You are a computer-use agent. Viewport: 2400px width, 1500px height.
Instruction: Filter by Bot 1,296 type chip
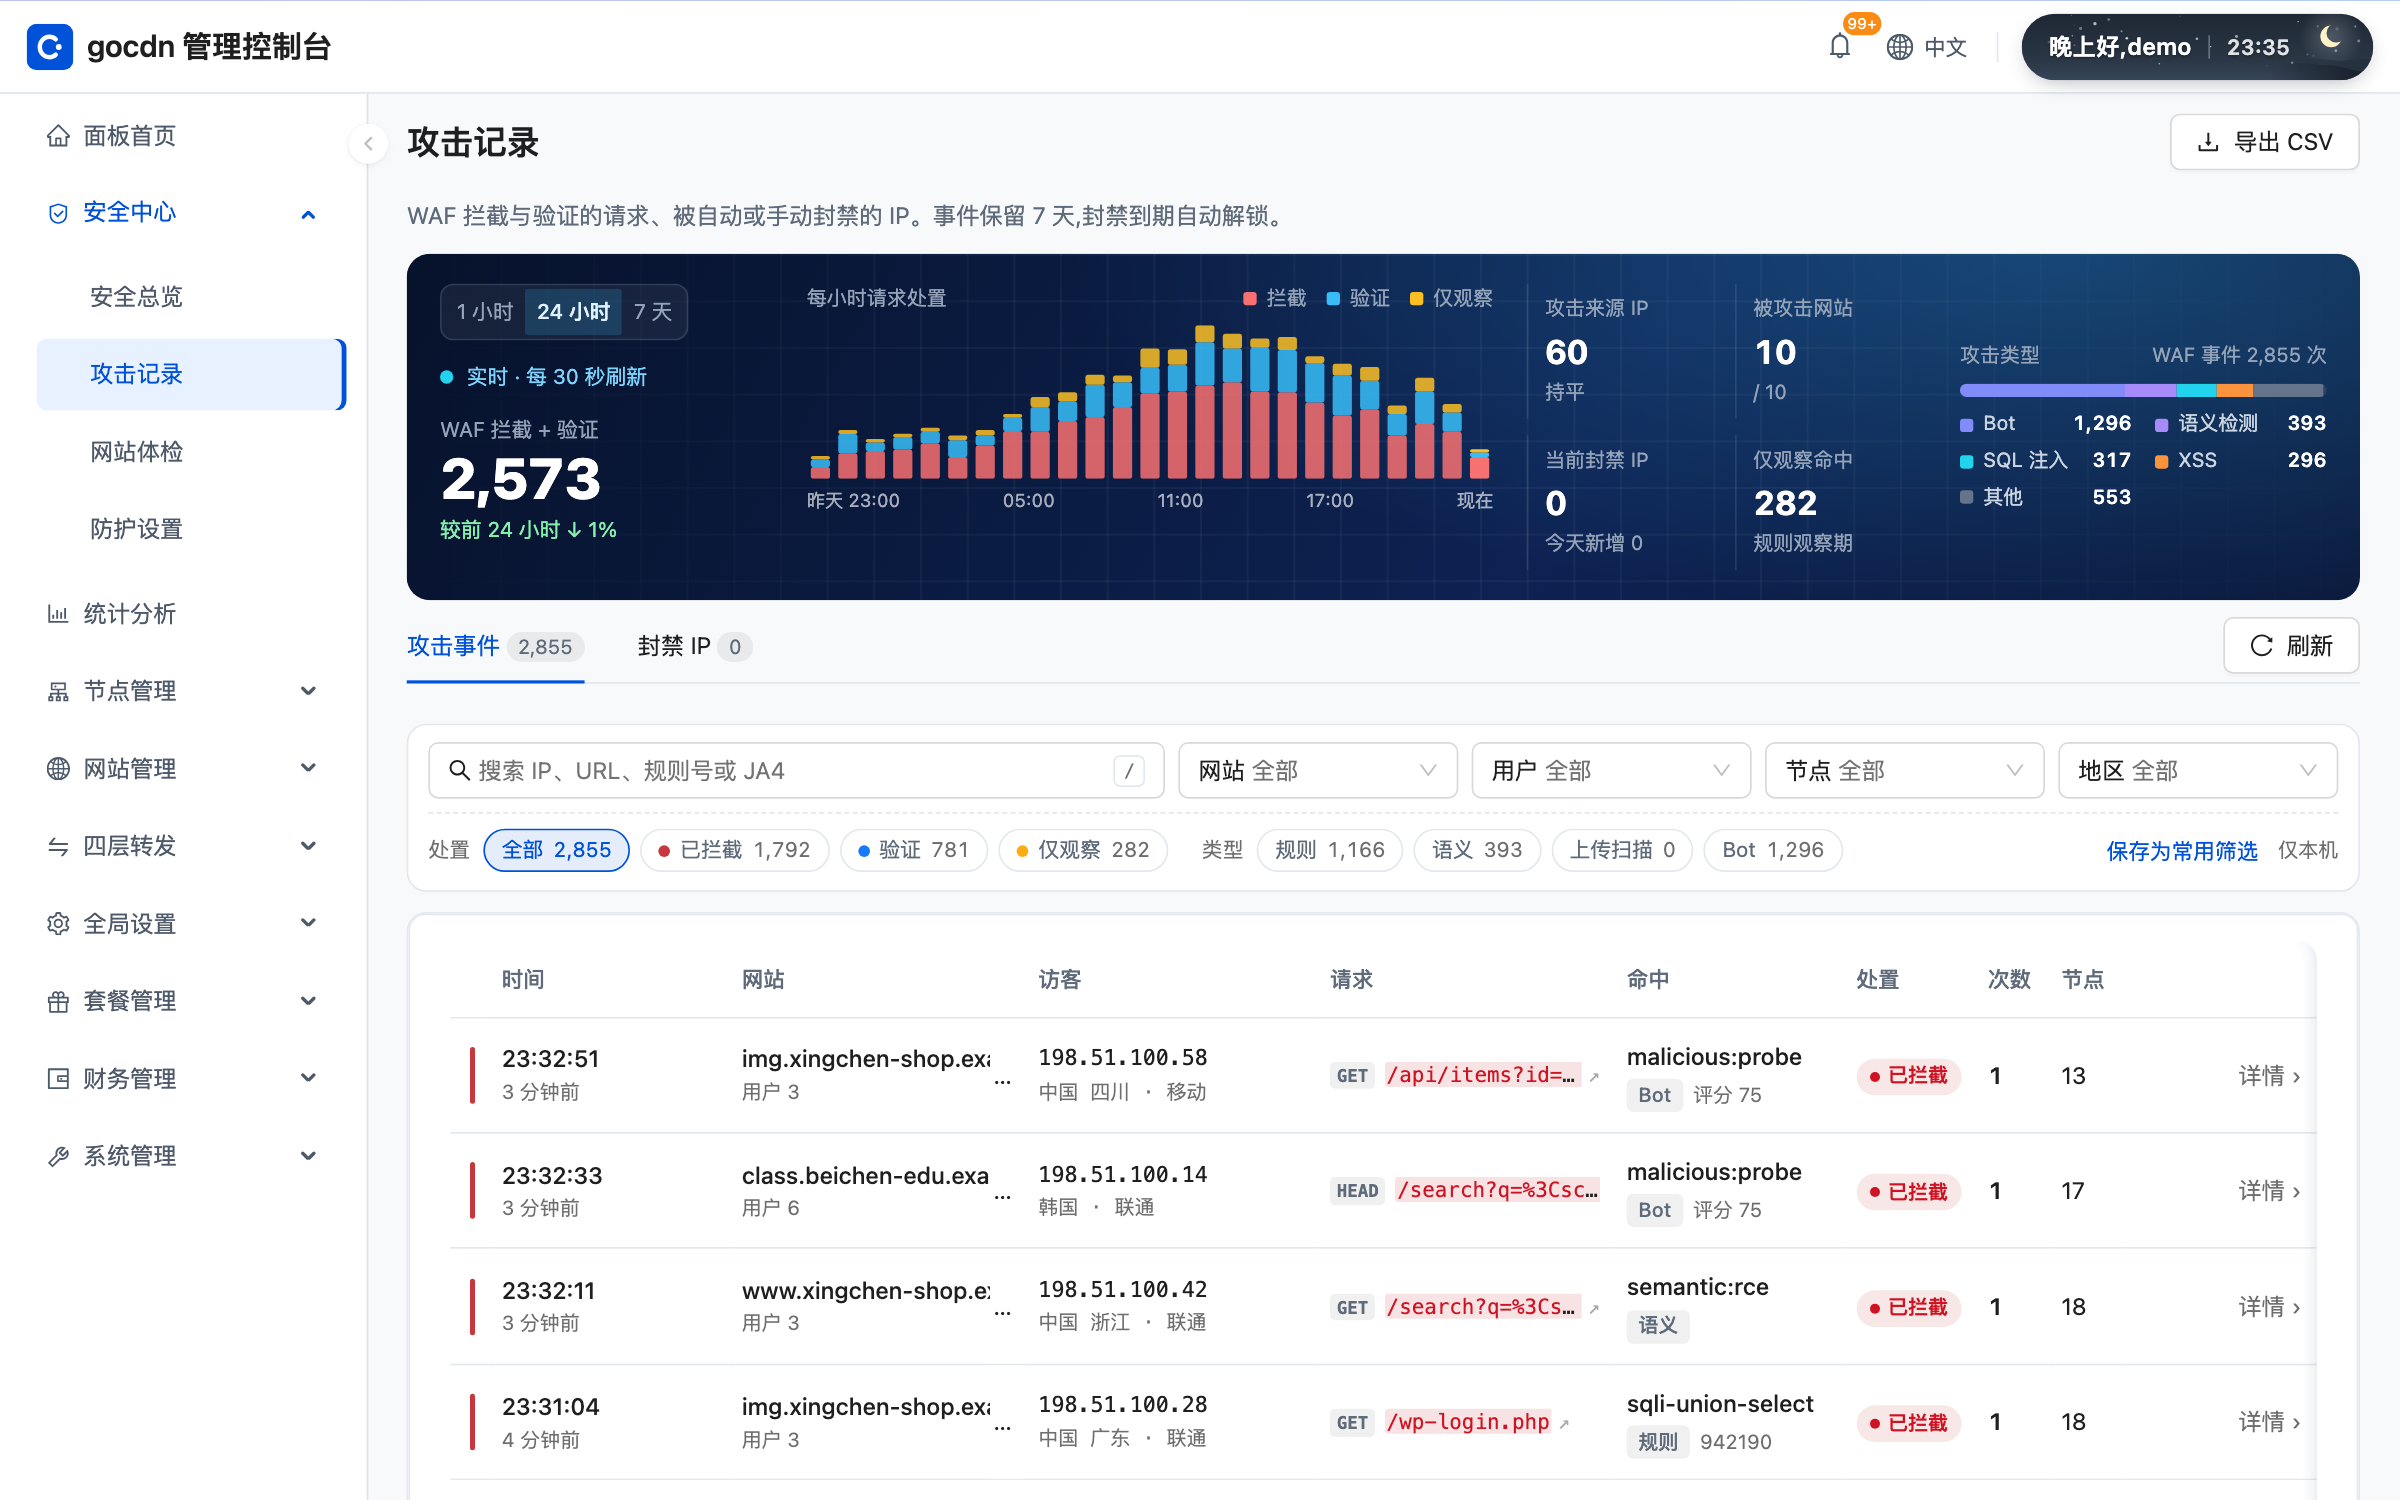pyautogui.click(x=1773, y=850)
